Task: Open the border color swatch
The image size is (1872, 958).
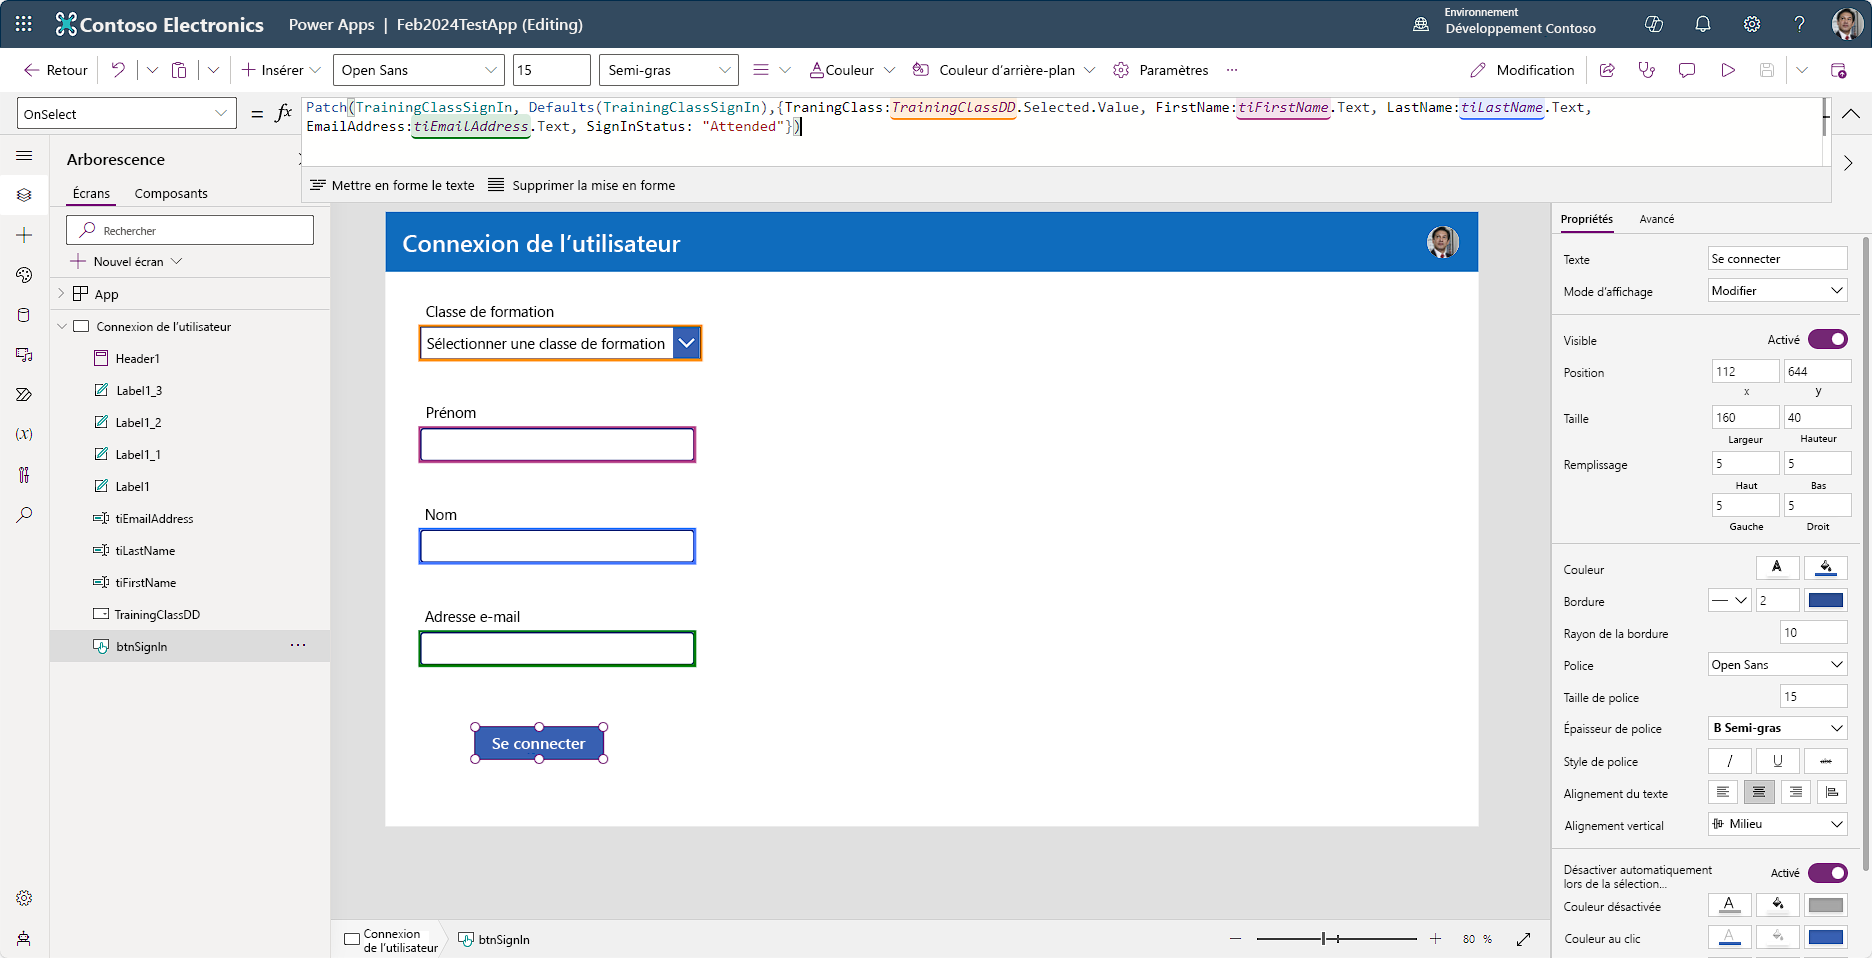Action: coord(1826,600)
